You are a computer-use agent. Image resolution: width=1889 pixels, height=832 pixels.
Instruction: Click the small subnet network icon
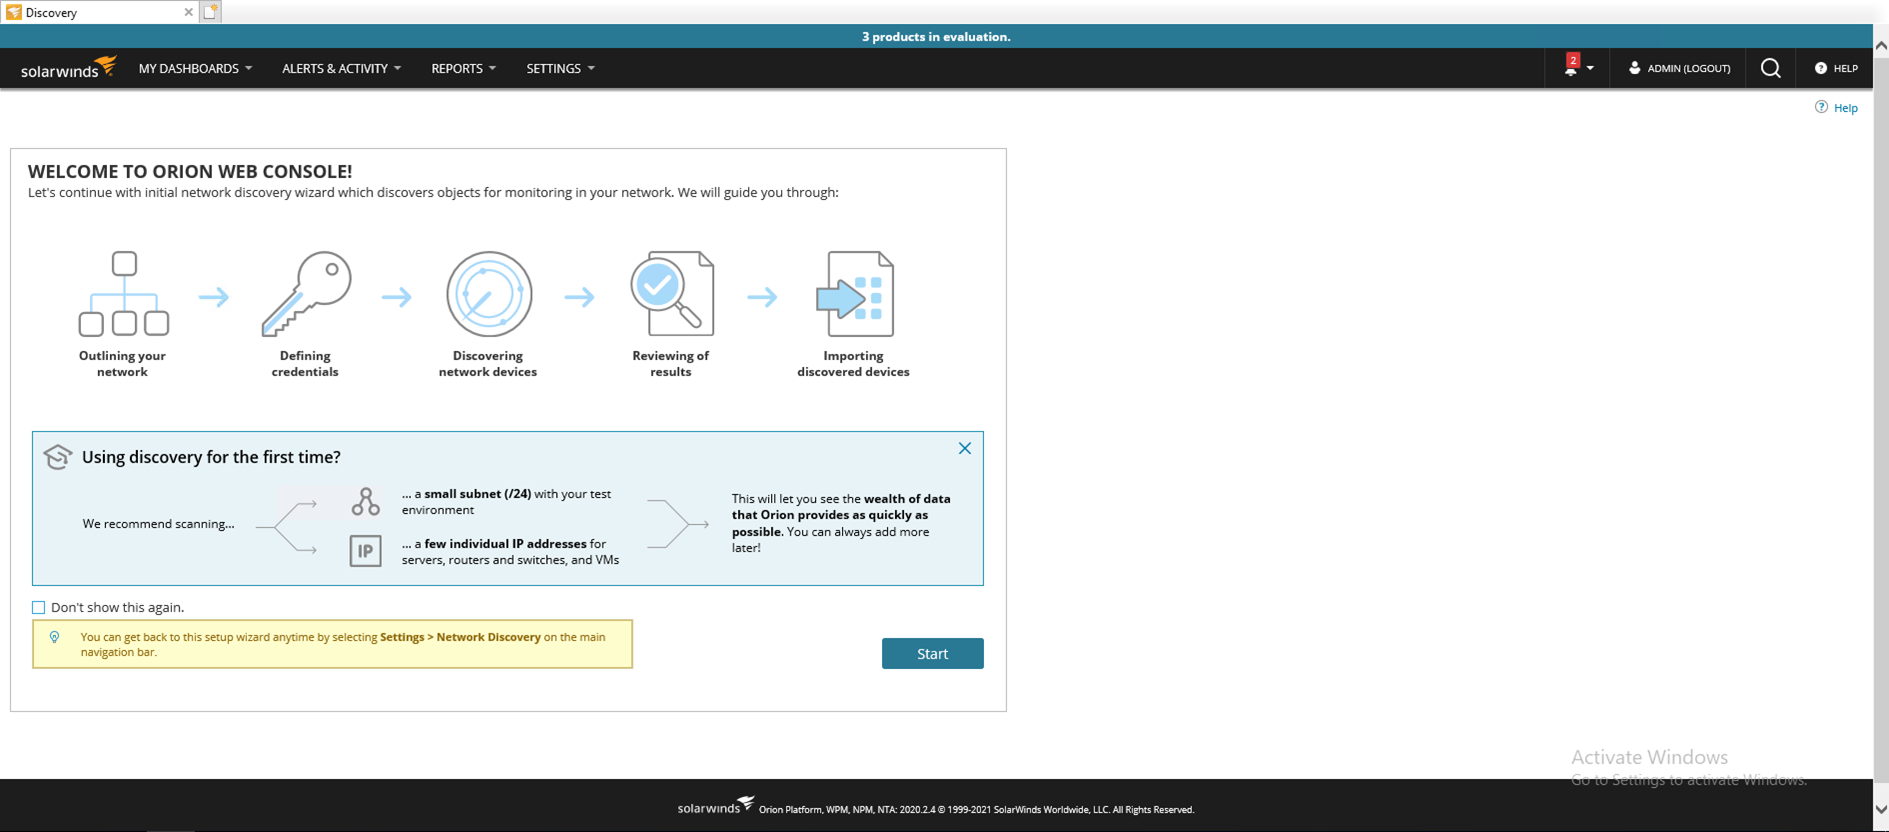(x=365, y=501)
